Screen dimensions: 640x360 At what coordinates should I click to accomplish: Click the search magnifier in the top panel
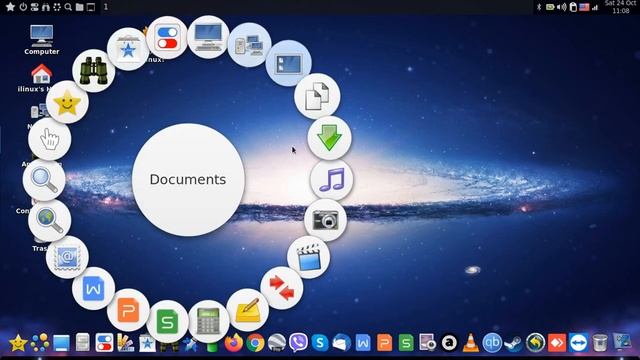pos(68,7)
